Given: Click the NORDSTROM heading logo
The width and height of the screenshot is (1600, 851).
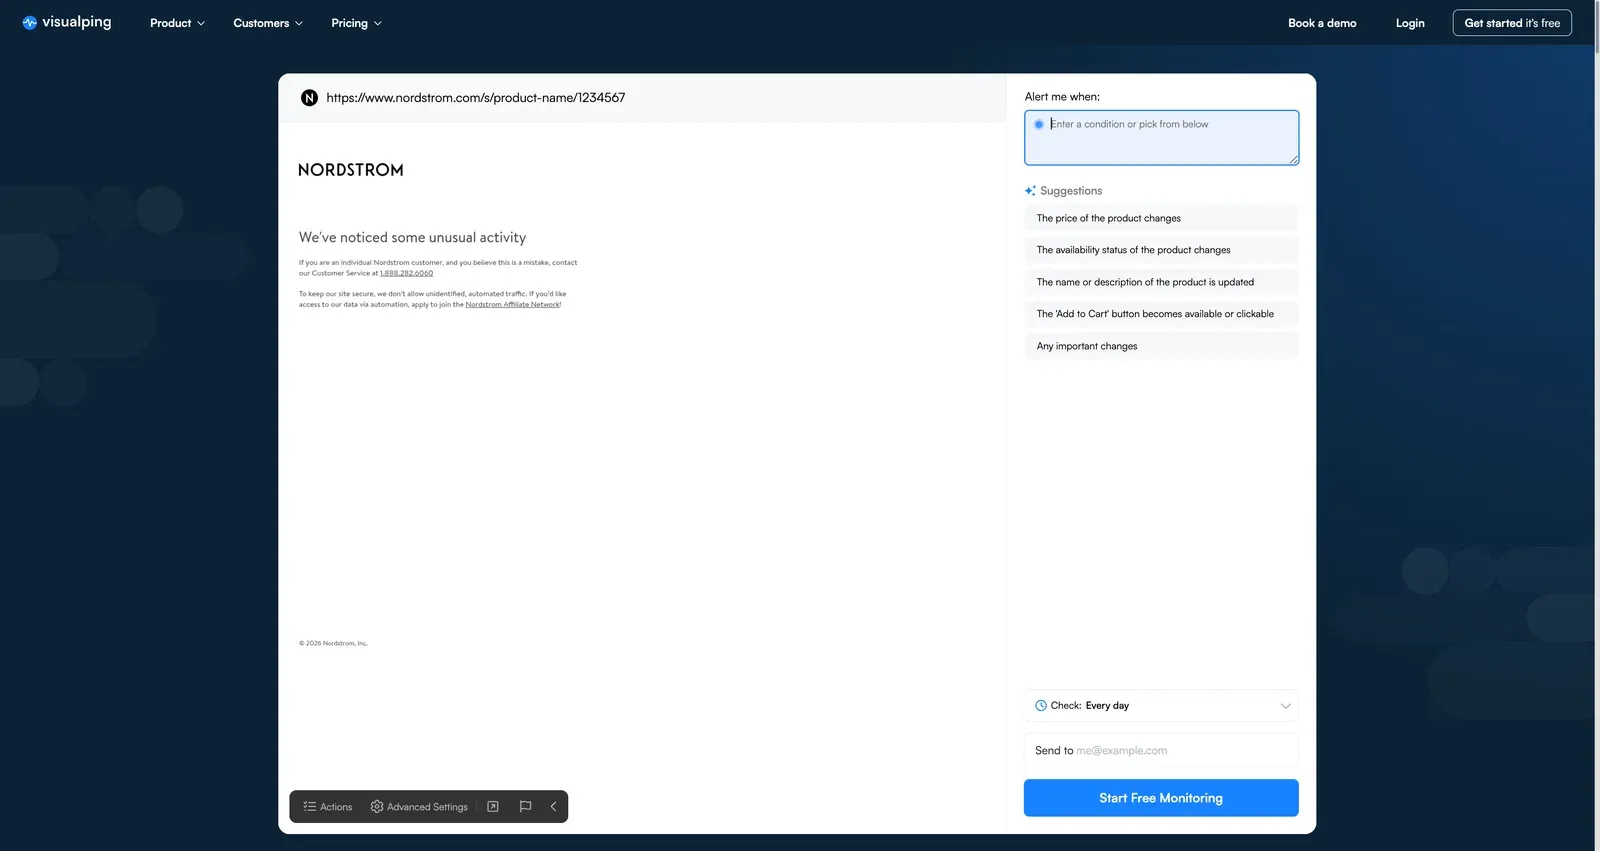Looking at the screenshot, I should pos(351,170).
